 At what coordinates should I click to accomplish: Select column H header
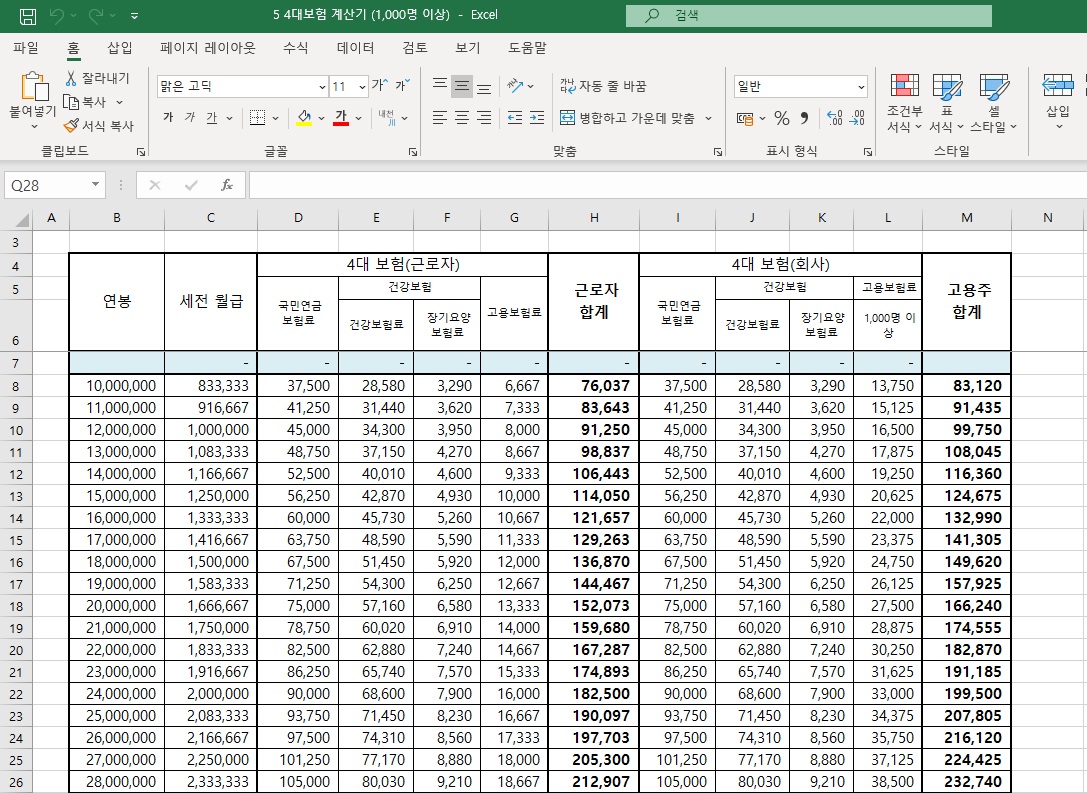594,218
